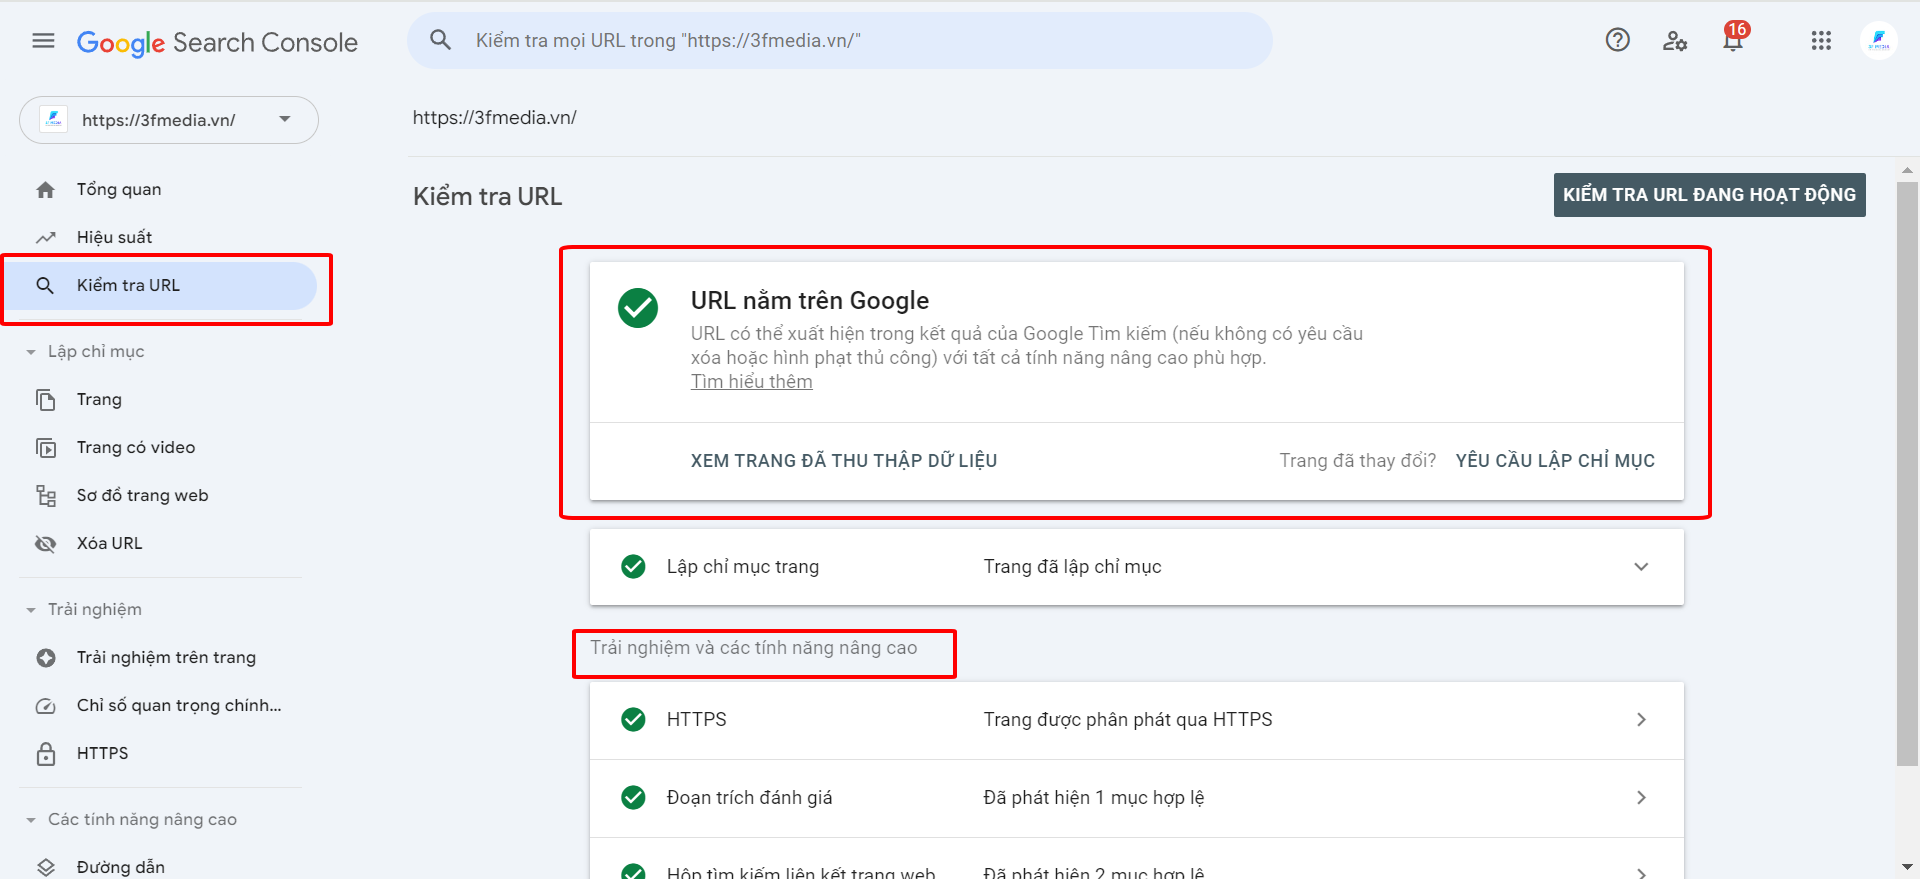Screen dimensions: 1920x879
Task: Click the Tổng quan home icon
Action: 46,189
